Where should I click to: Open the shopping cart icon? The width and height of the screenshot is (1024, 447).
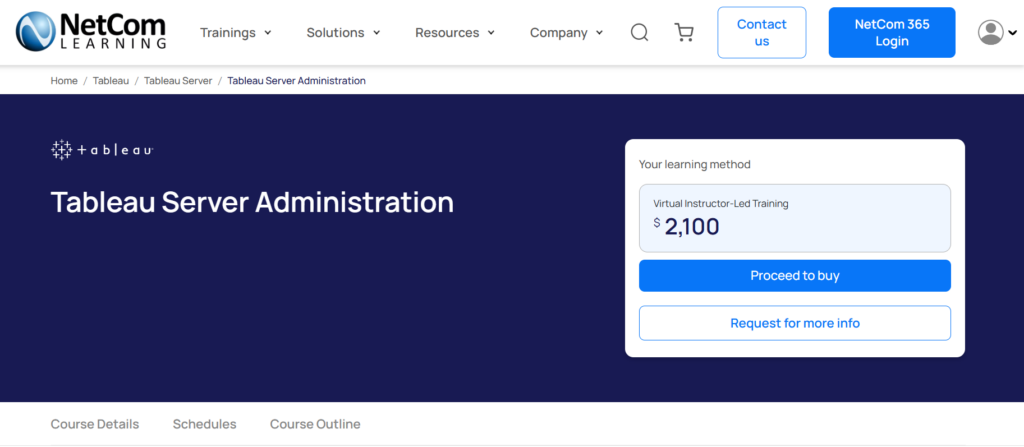[684, 32]
